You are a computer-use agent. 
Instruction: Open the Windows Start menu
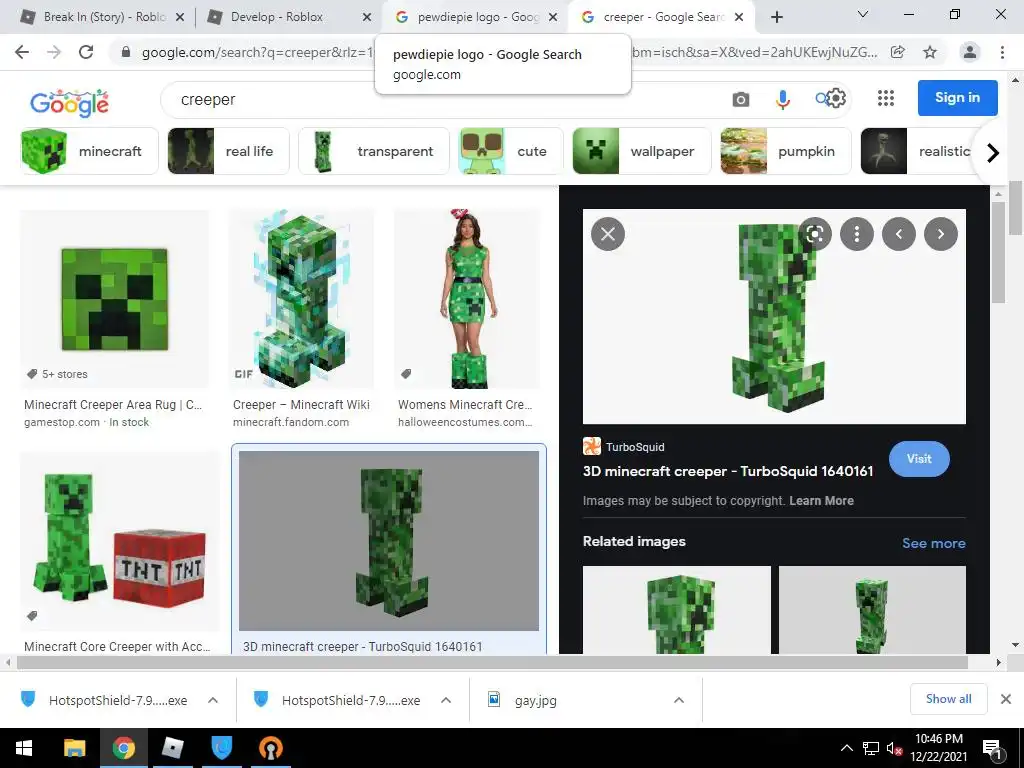[x=24, y=748]
